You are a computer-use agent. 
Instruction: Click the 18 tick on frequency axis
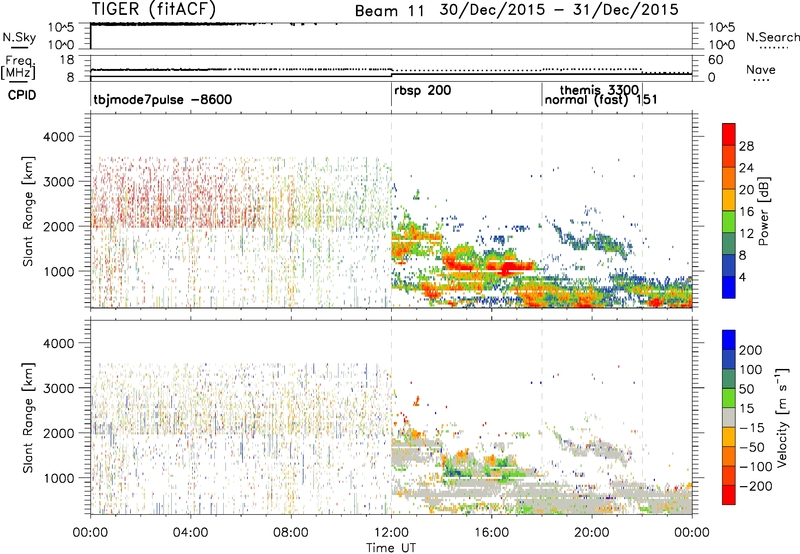click(x=67, y=60)
